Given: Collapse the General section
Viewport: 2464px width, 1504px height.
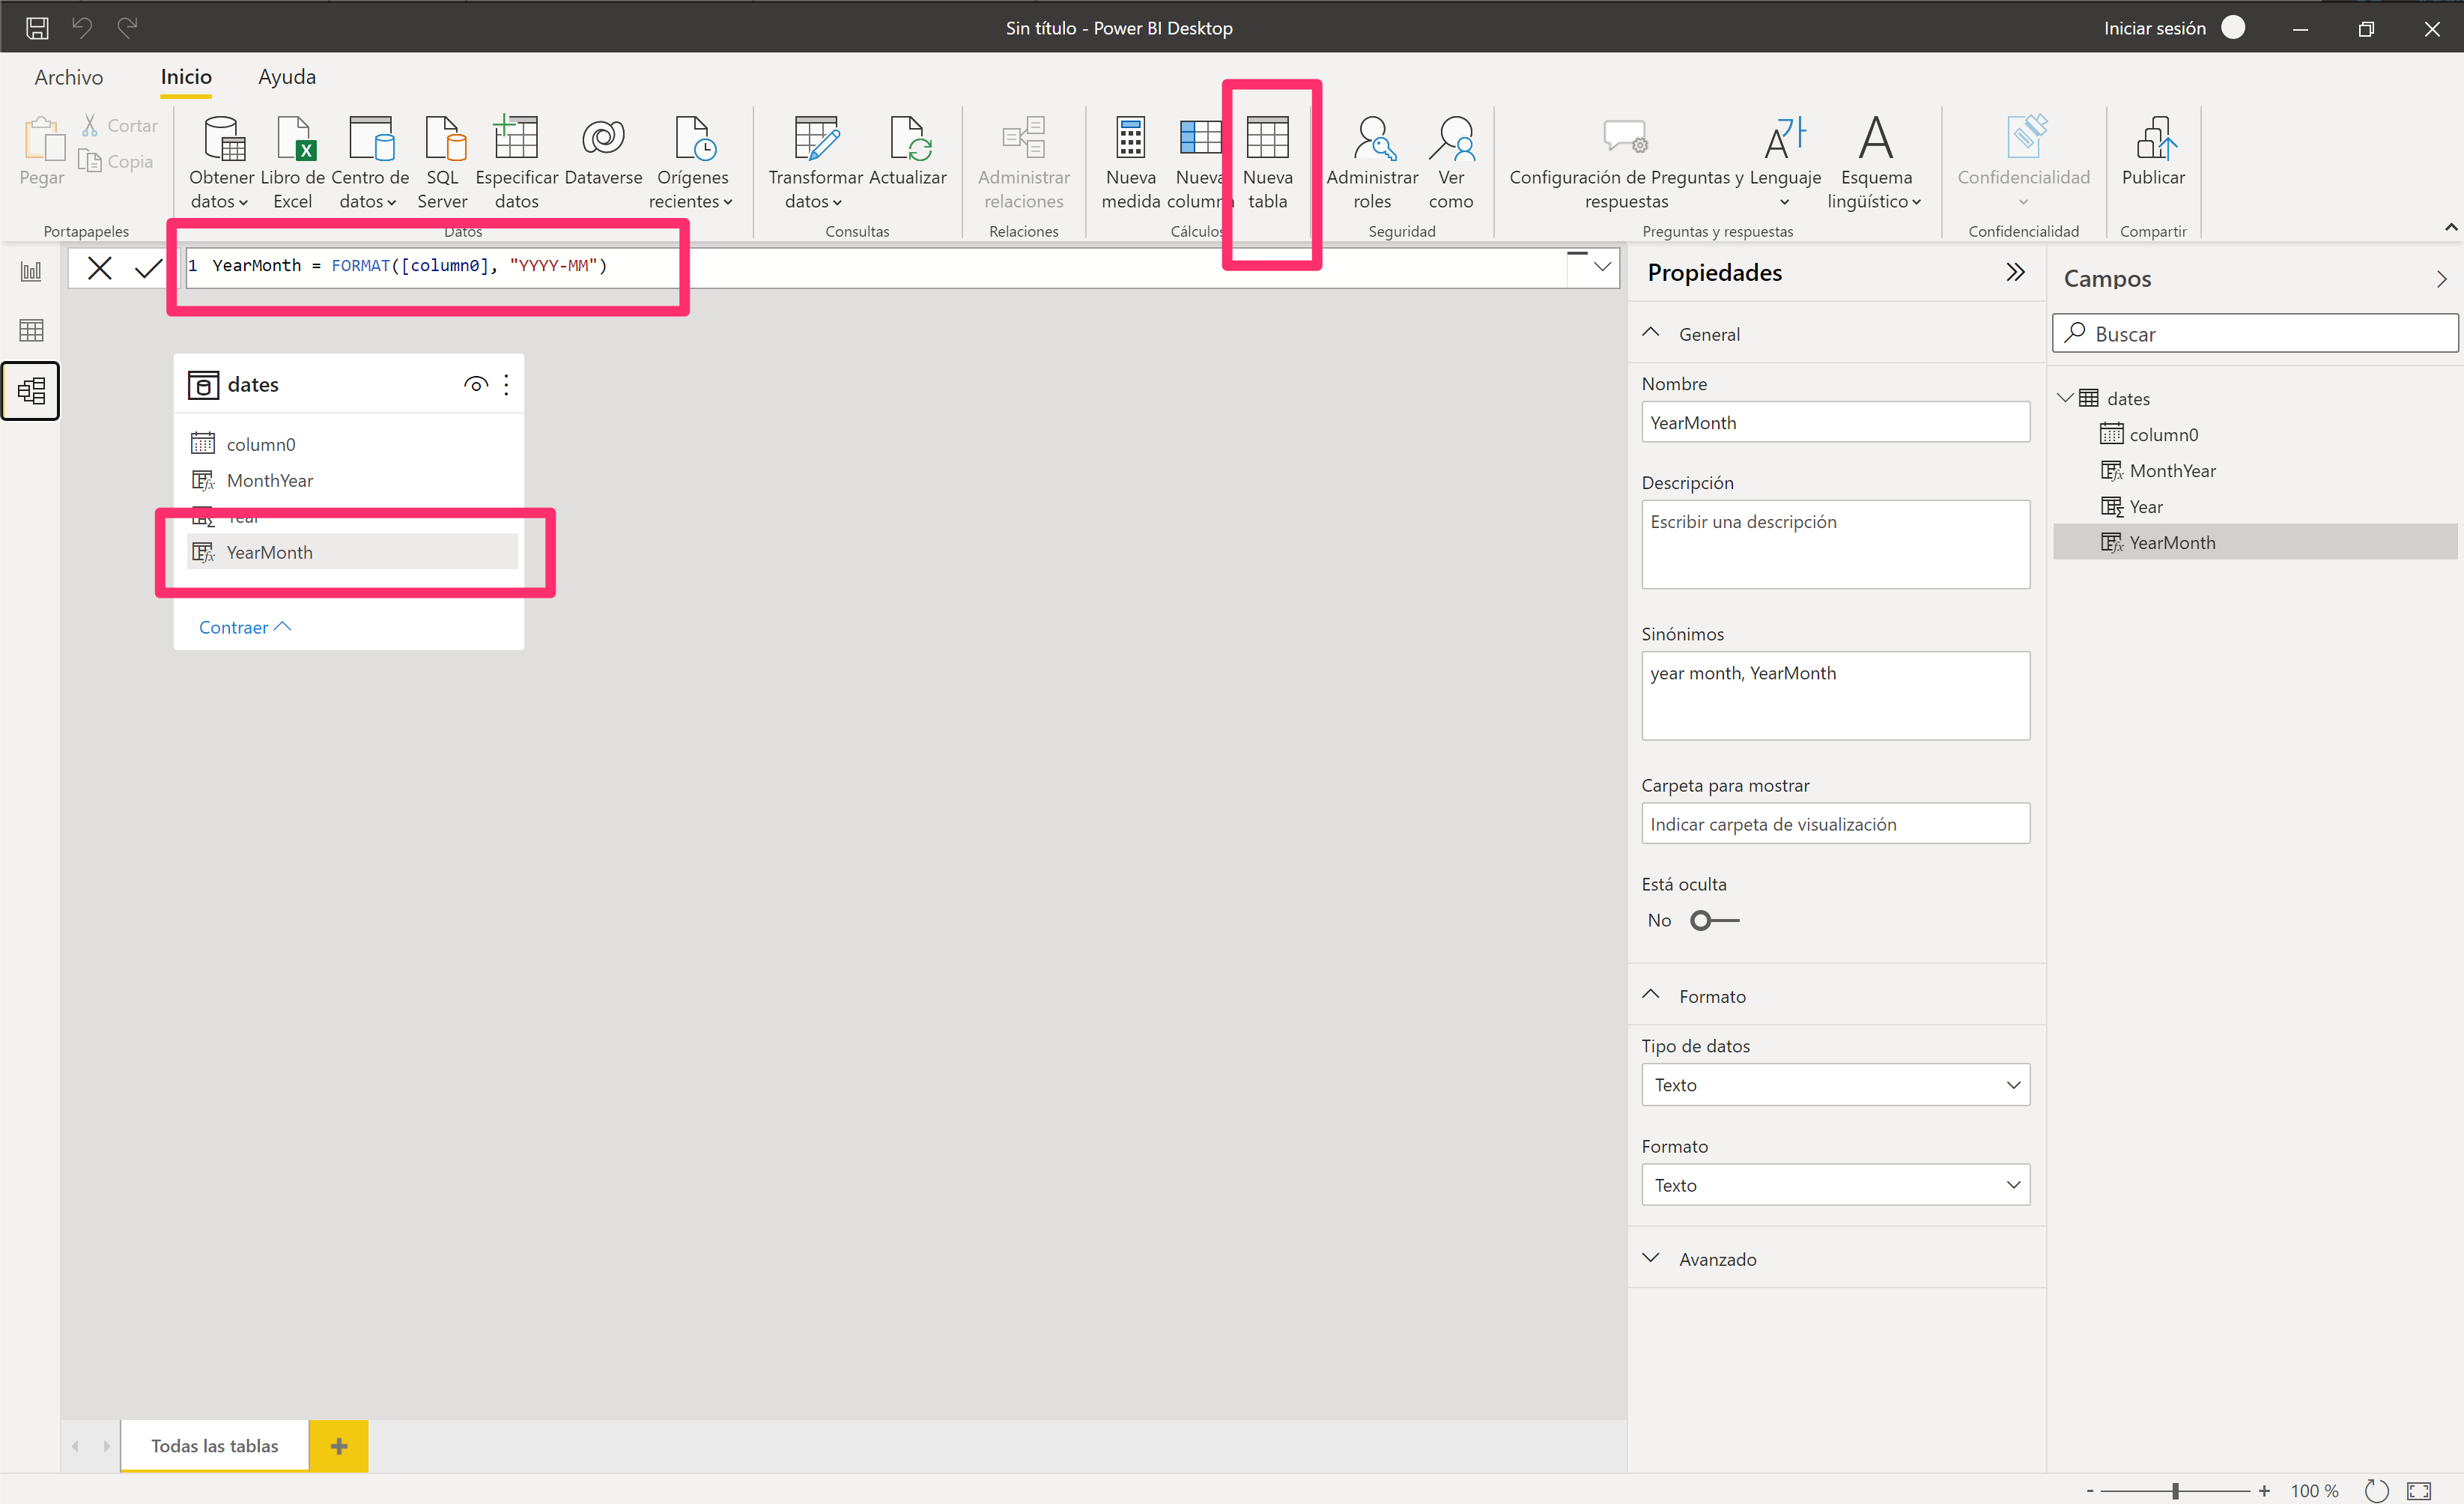Looking at the screenshot, I should coord(1651,333).
